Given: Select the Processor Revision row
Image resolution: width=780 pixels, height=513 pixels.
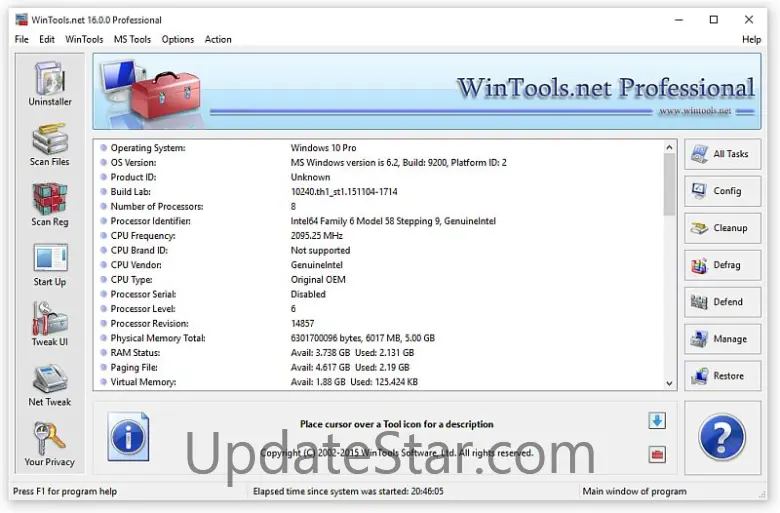Looking at the screenshot, I should [x=381, y=323].
